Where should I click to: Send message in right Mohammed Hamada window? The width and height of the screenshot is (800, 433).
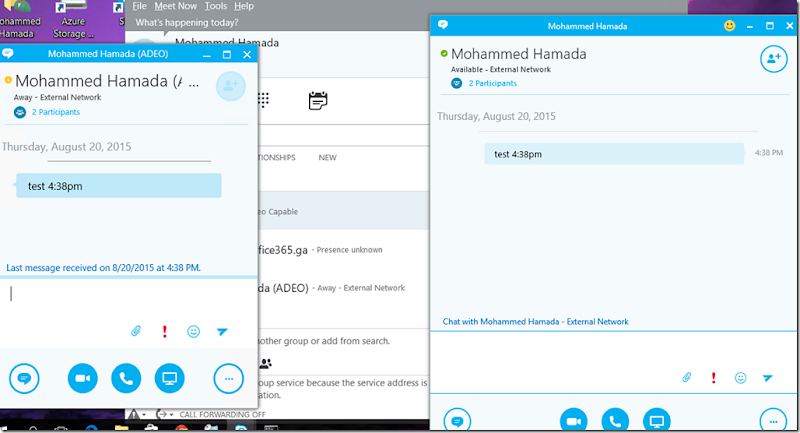point(767,378)
